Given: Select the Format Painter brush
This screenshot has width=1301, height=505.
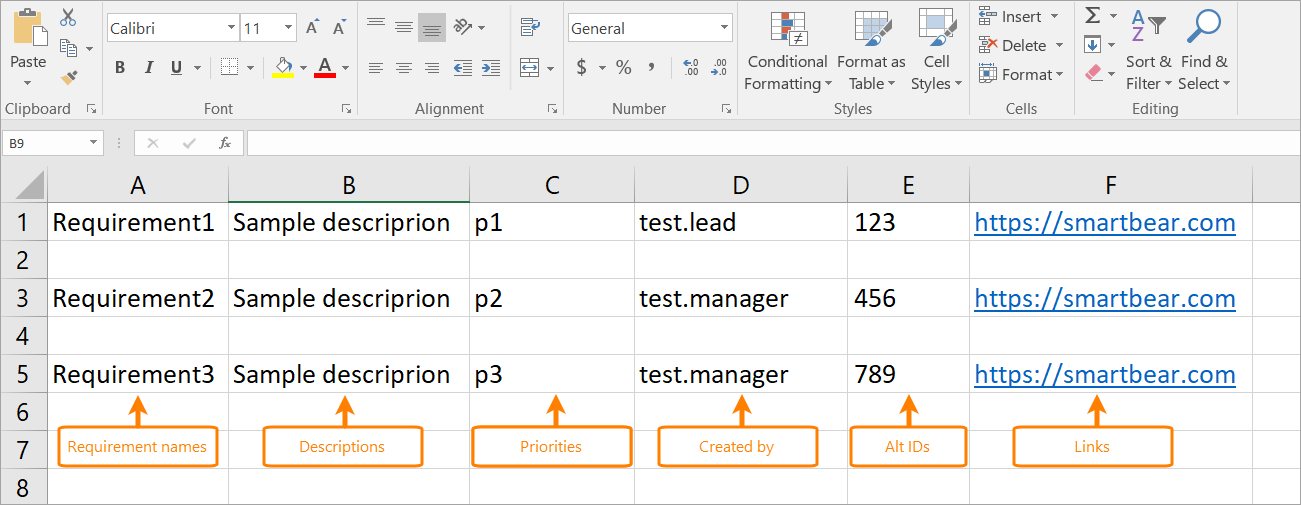Looking at the screenshot, I should coord(68,77).
